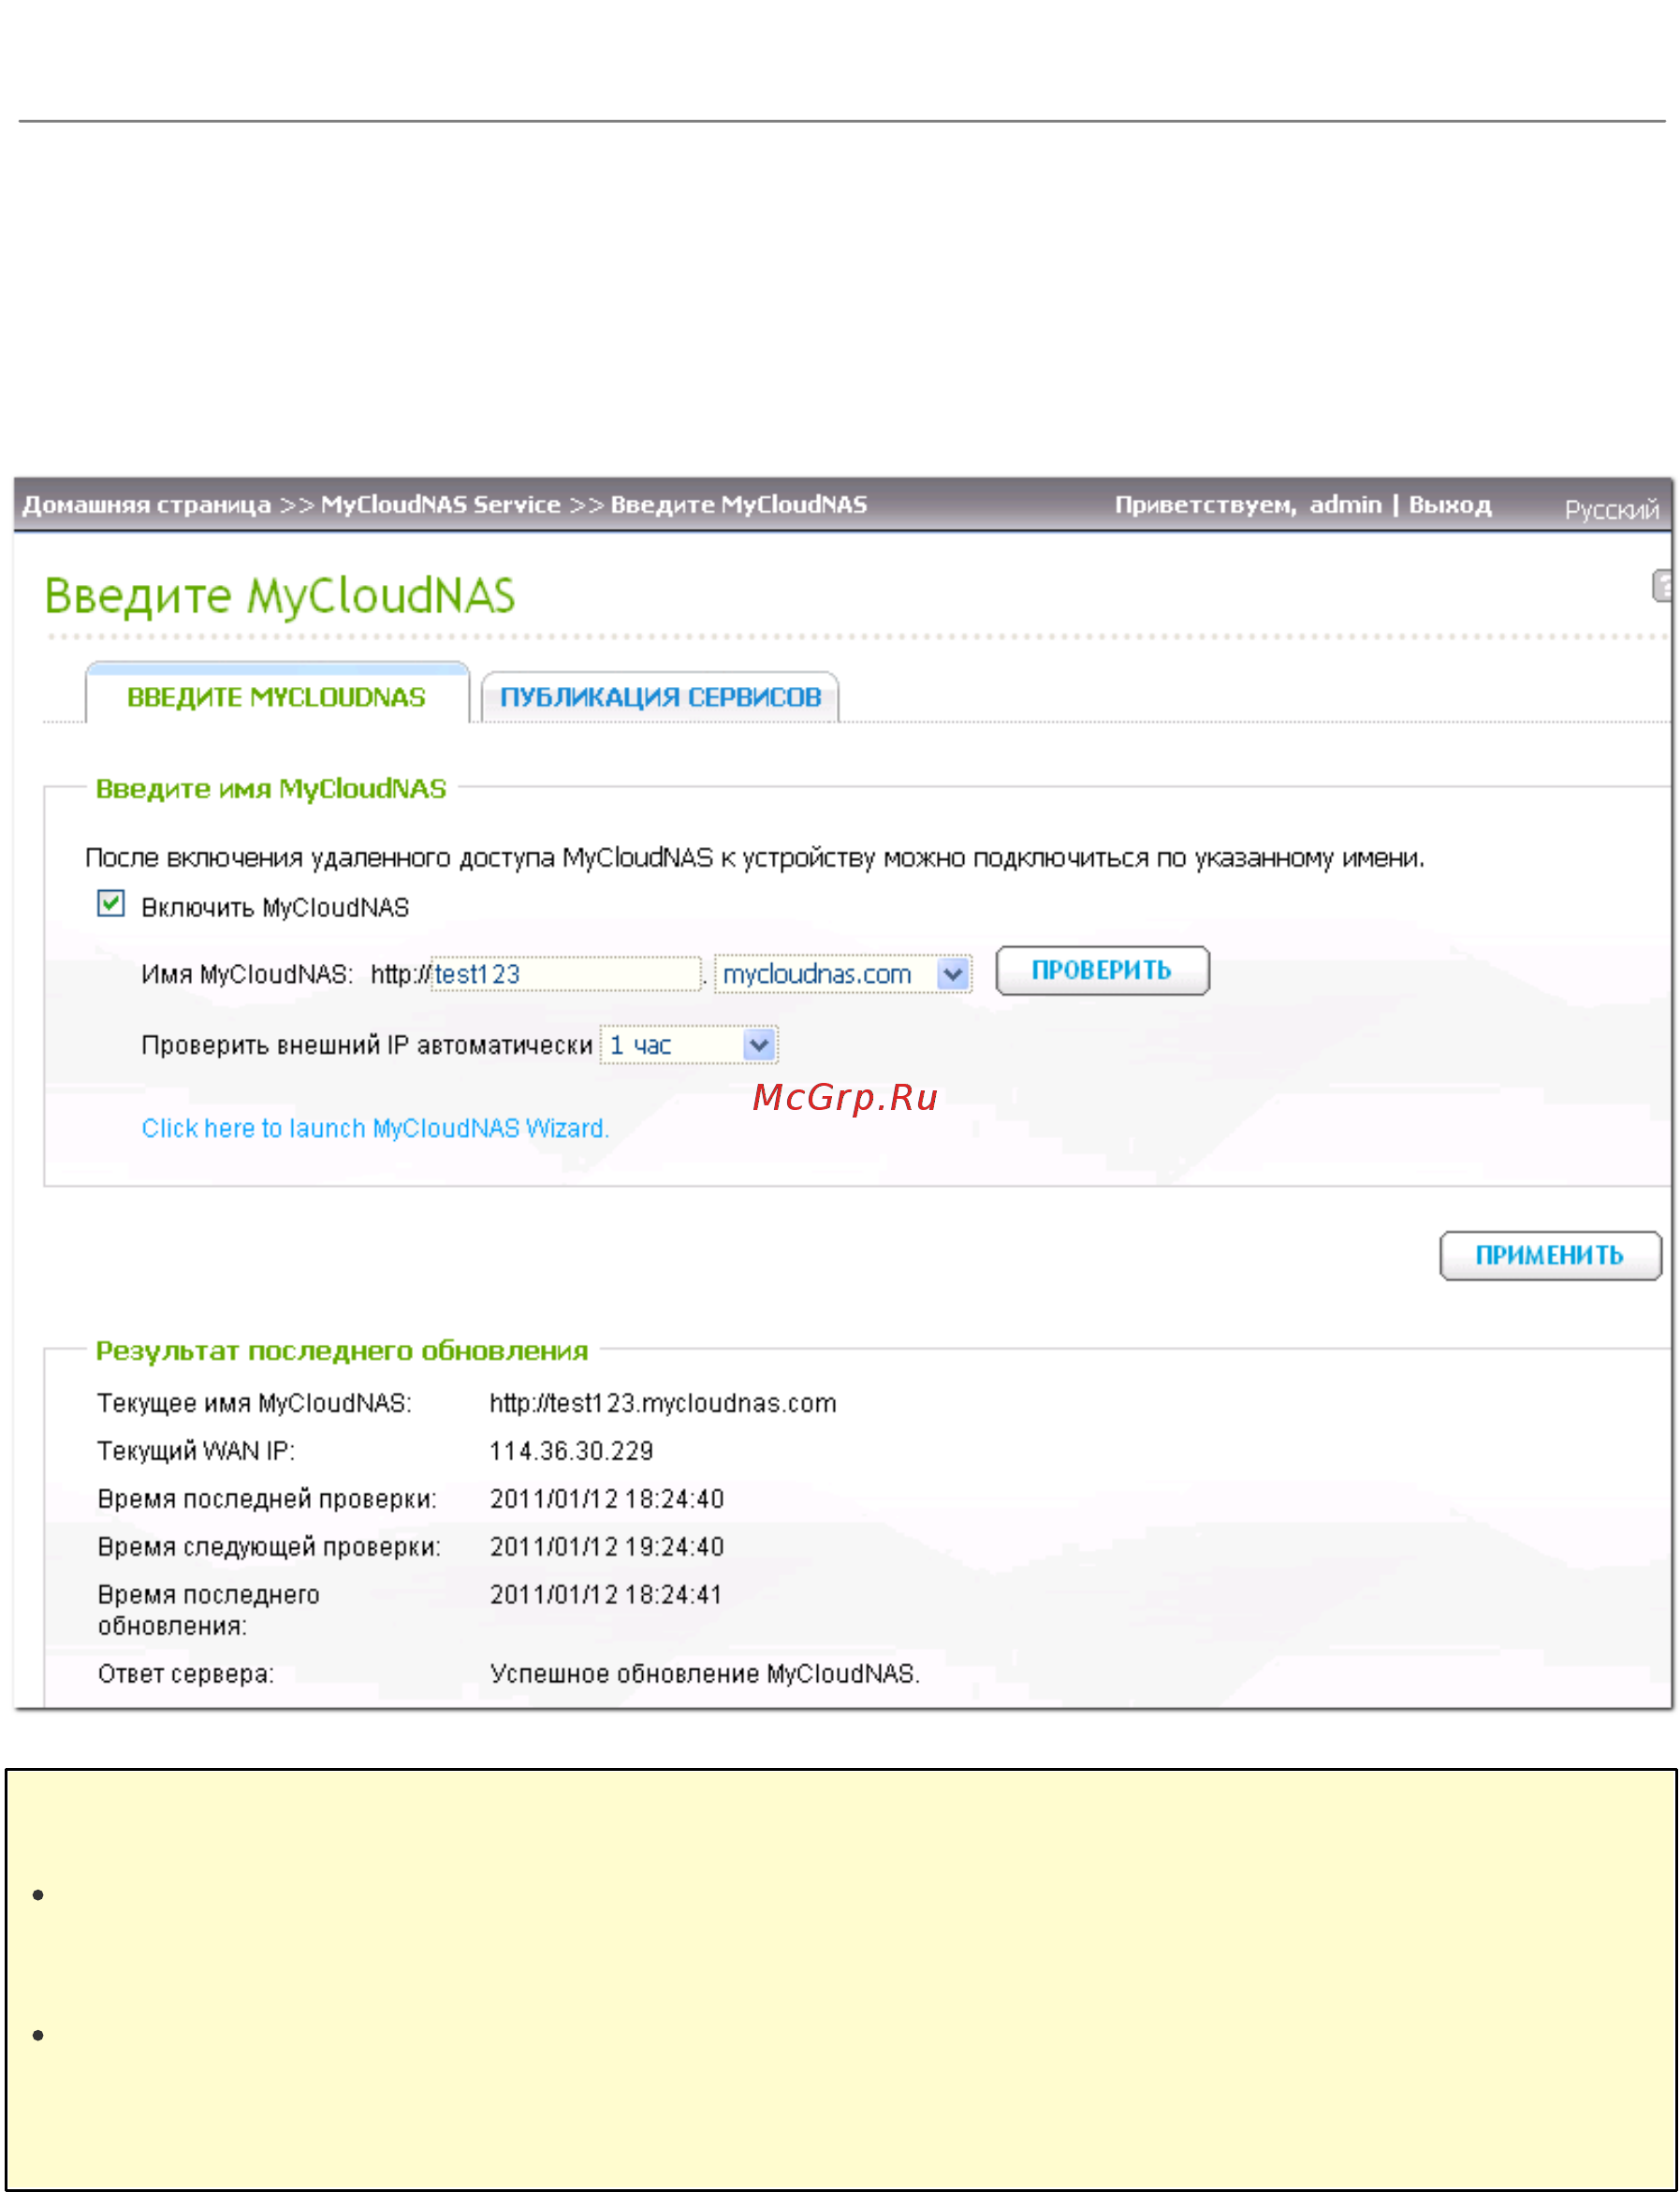Select the last update time 2011/01/12 18:24:41
Screen dimensions: 1680x2192
tap(606, 1596)
